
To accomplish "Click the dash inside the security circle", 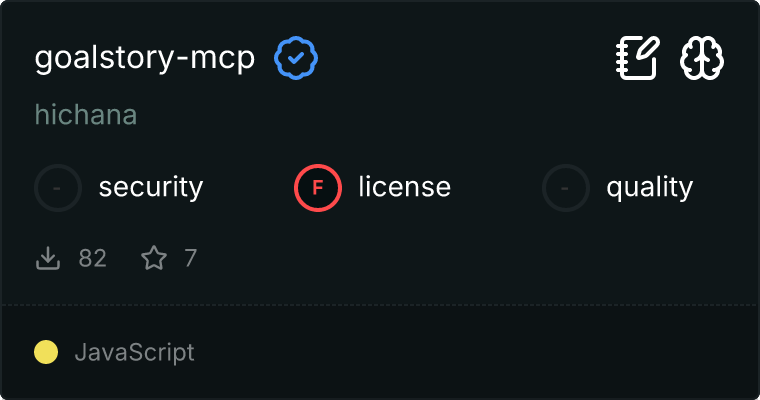I will (58, 188).
